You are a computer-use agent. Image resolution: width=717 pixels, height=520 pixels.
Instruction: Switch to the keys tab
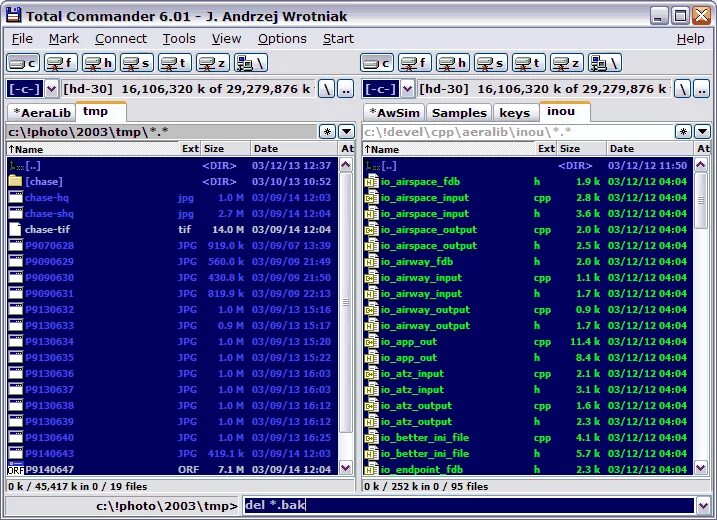click(514, 113)
